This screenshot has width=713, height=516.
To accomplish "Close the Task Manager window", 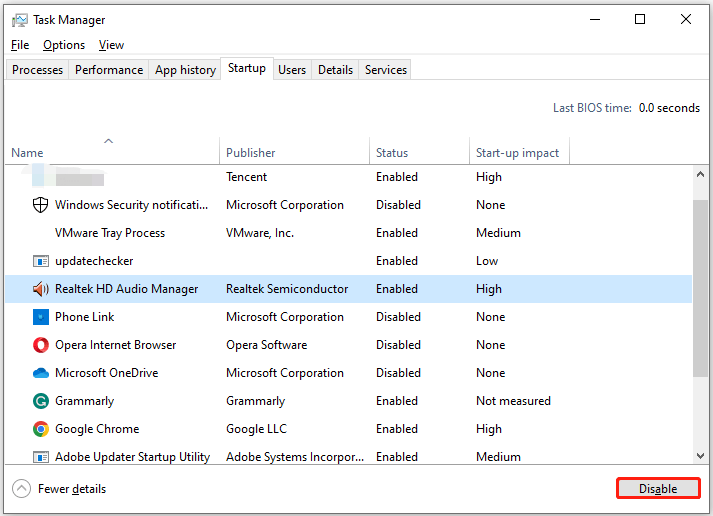I will click(x=686, y=20).
